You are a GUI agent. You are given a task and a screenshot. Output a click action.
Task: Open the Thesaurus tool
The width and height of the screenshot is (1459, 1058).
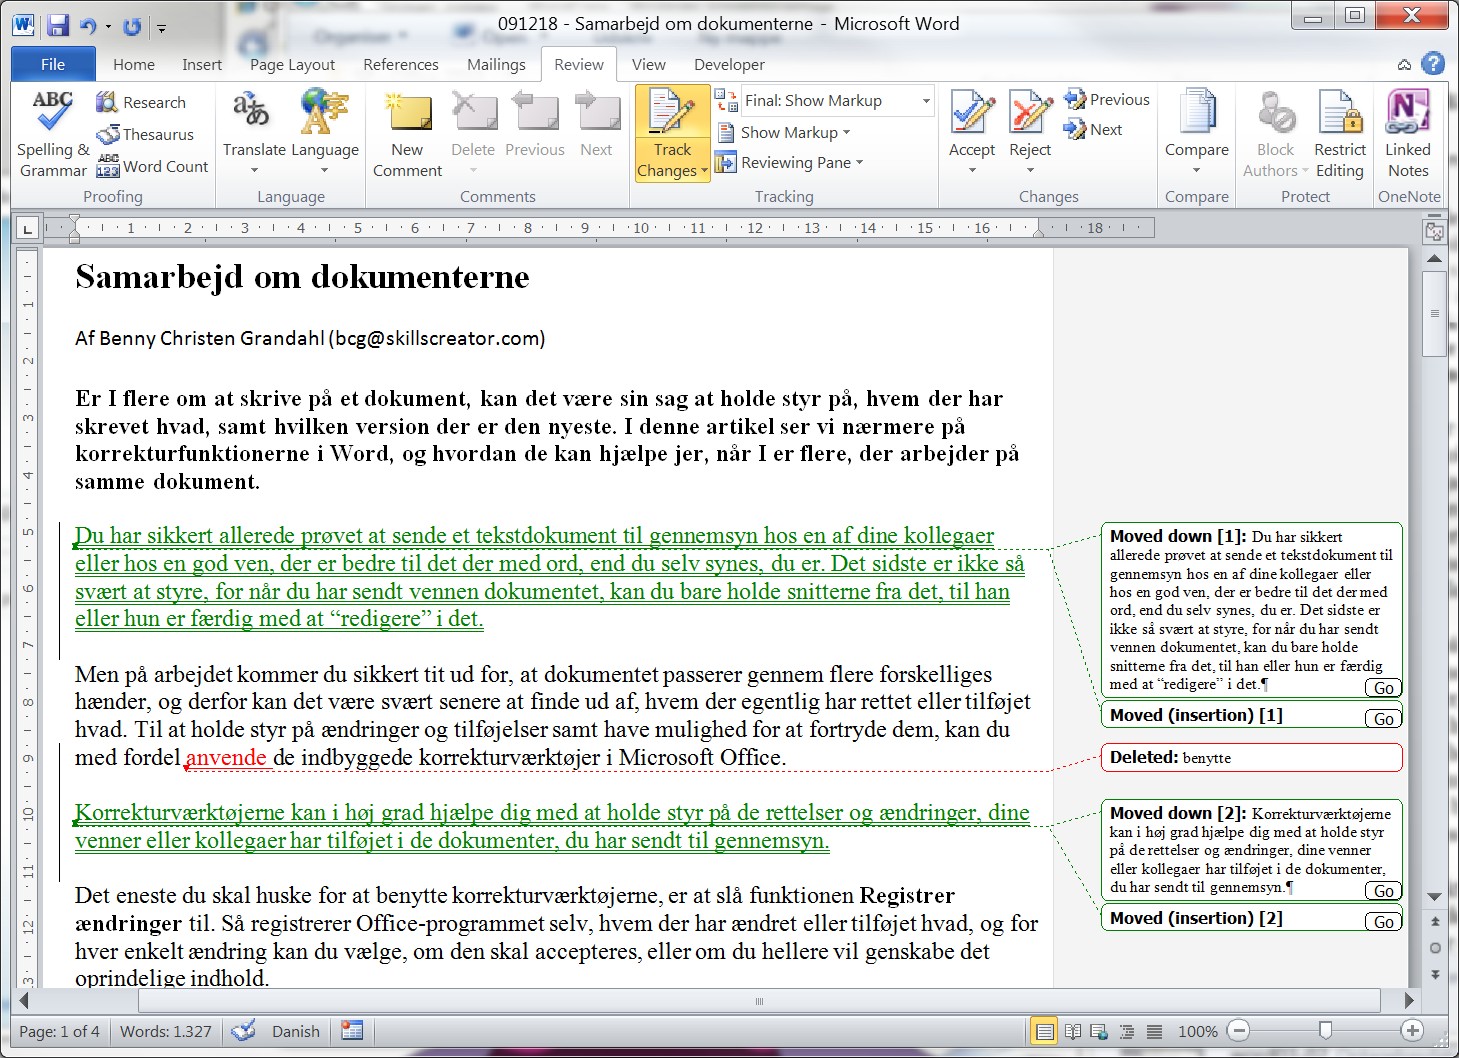tap(146, 134)
